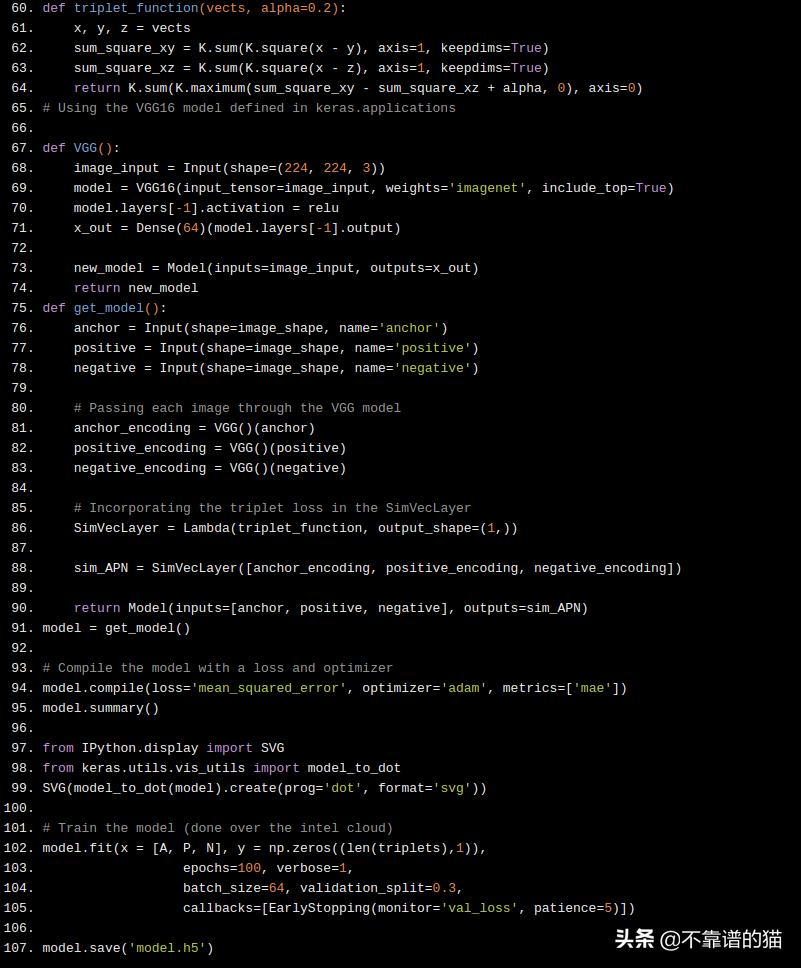Click "anchor = Input(shape=image_shape" line

pos(261,328)
